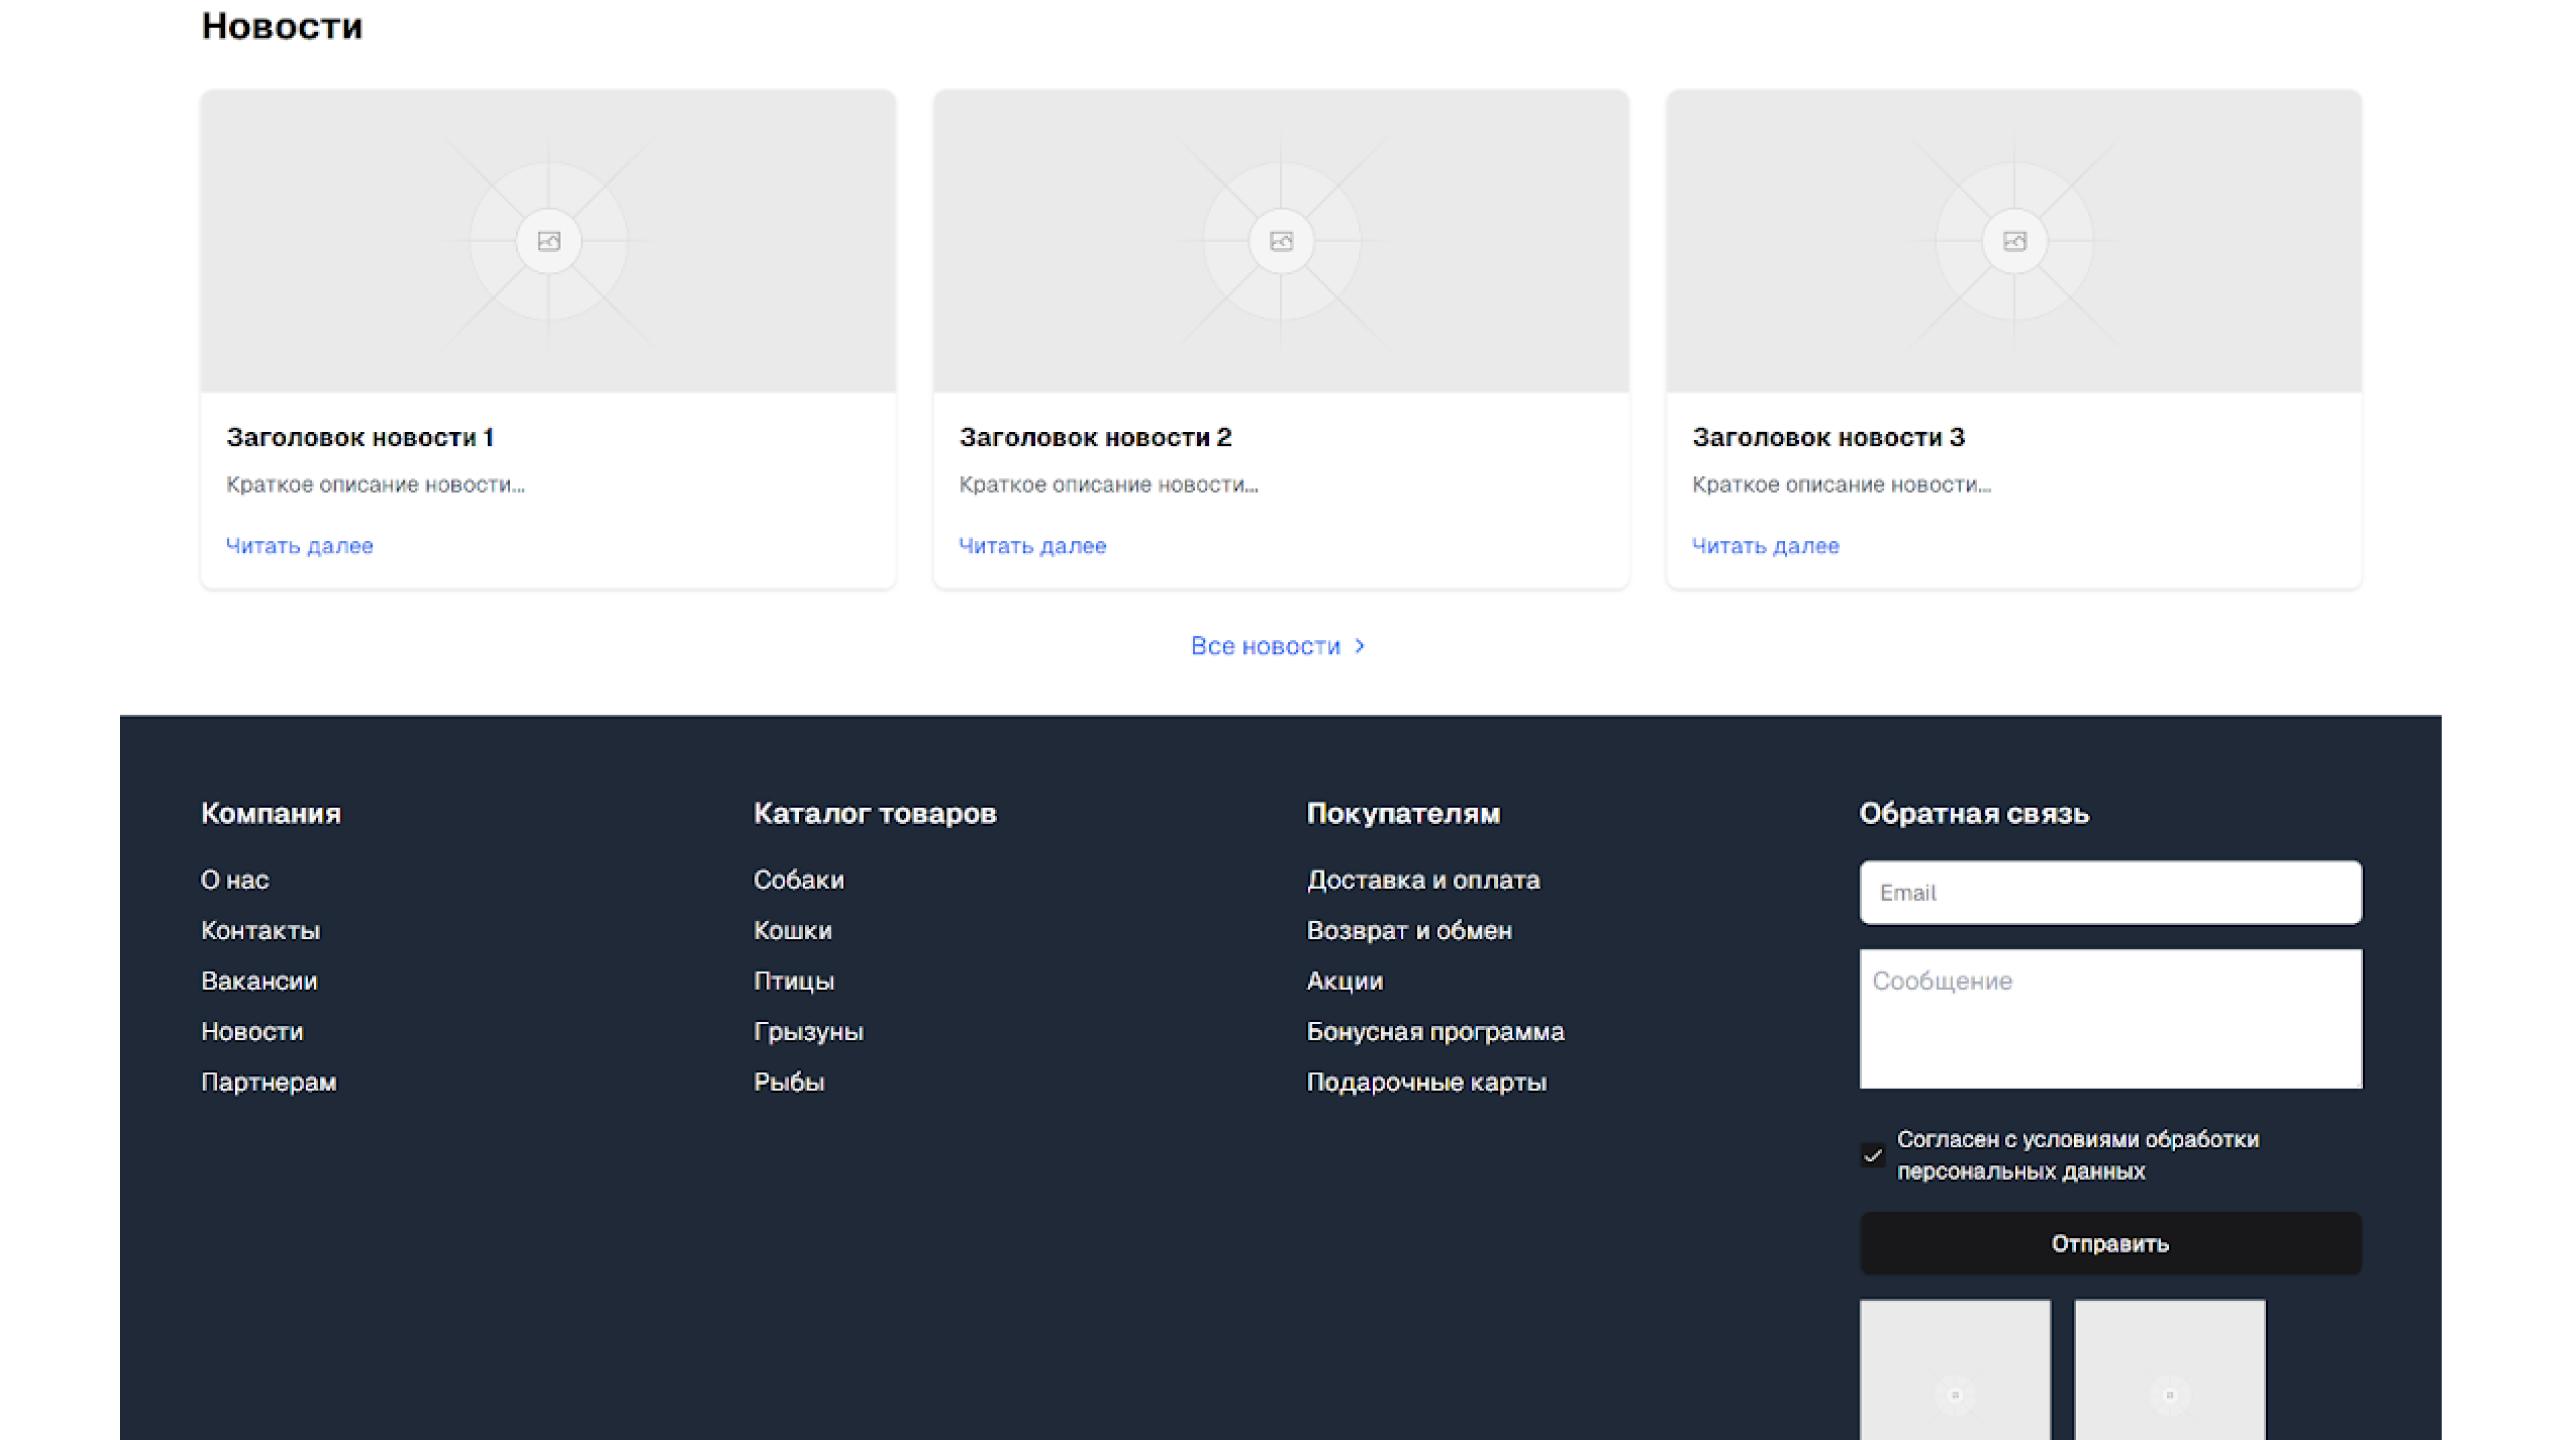
Task: Open Читать далее link for news 3
Action: click(1765, 546)
